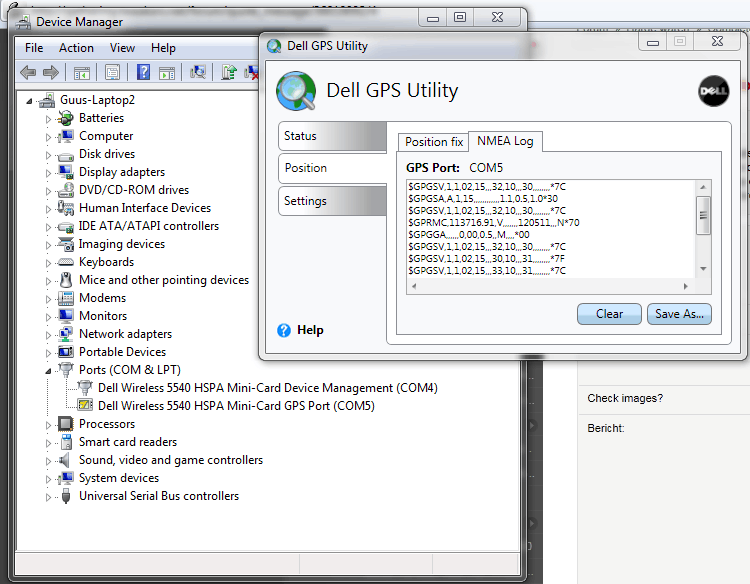
Task: Open the View menu
Action: coord(122,48)
